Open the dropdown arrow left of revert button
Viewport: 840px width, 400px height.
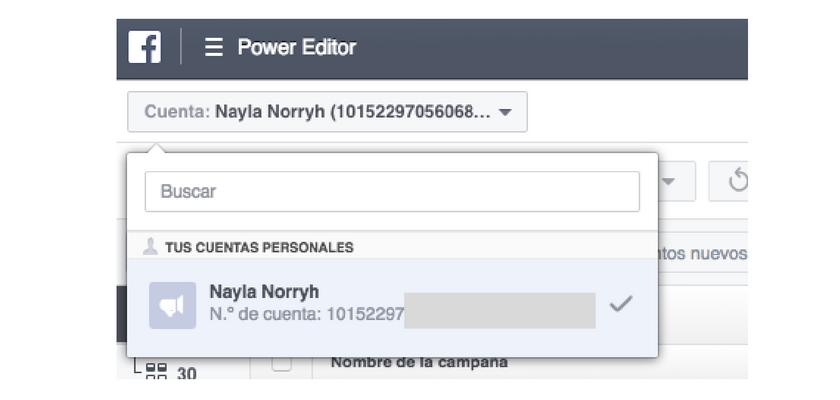(668, 181)
